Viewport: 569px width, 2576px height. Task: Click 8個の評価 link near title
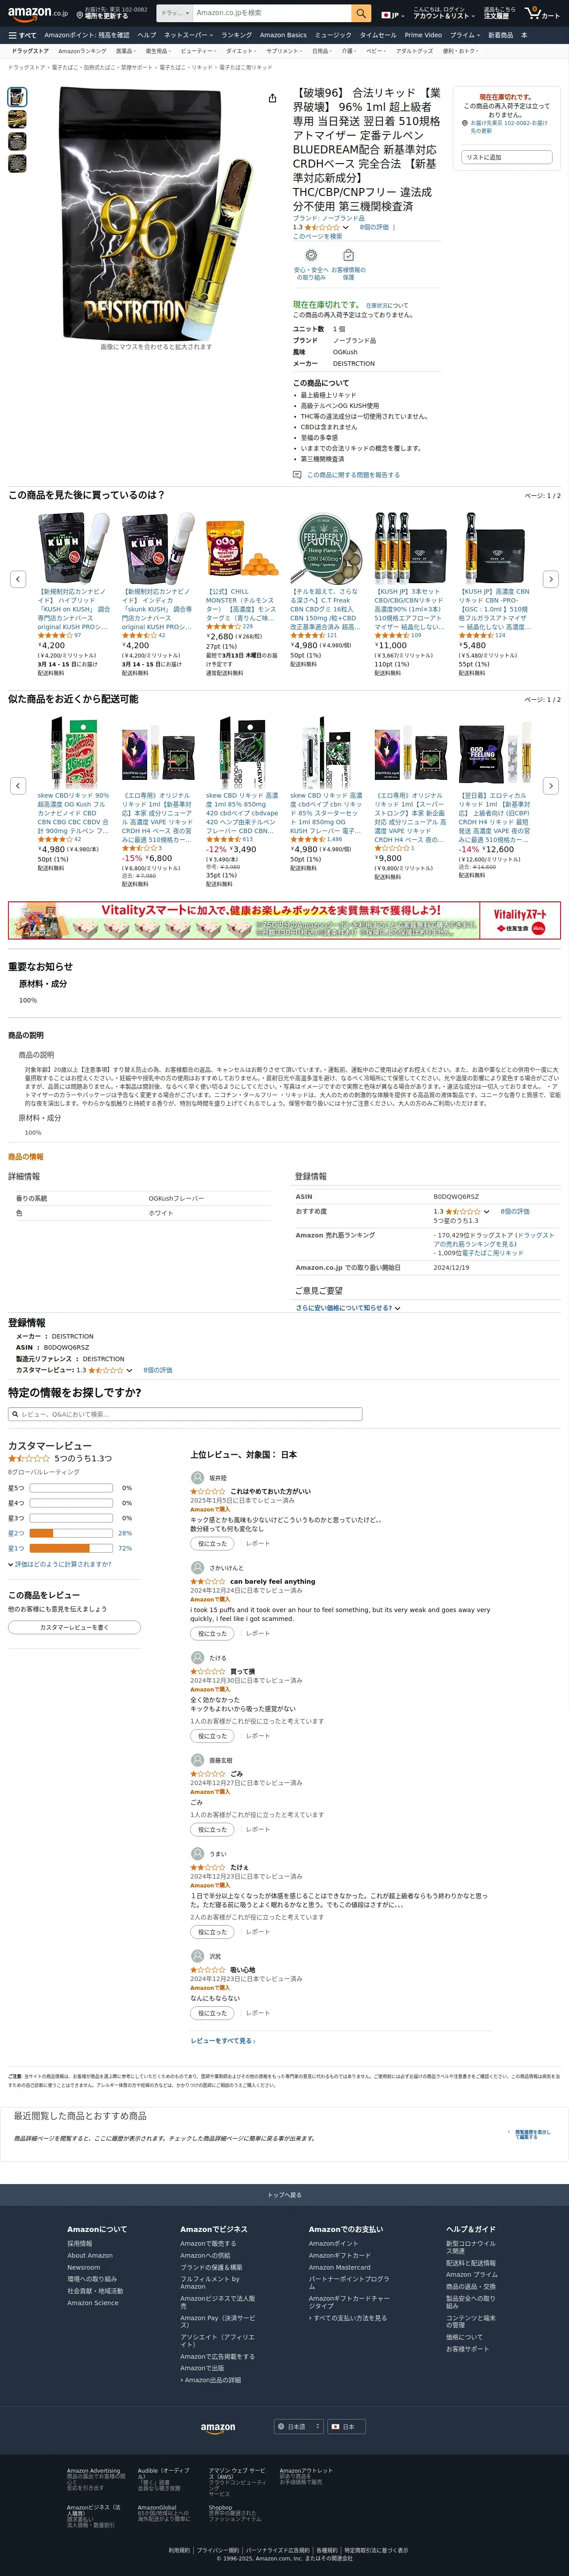point(374,228)
